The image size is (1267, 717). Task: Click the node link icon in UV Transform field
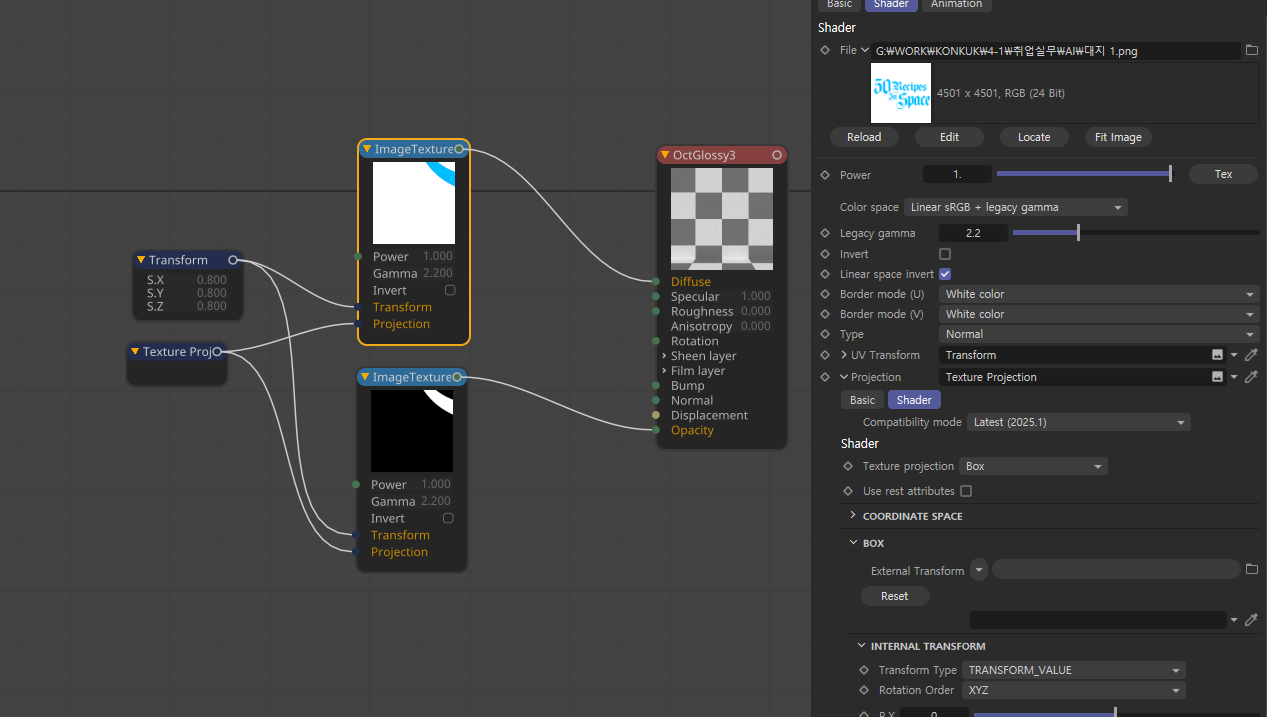tap(1217, 355)
